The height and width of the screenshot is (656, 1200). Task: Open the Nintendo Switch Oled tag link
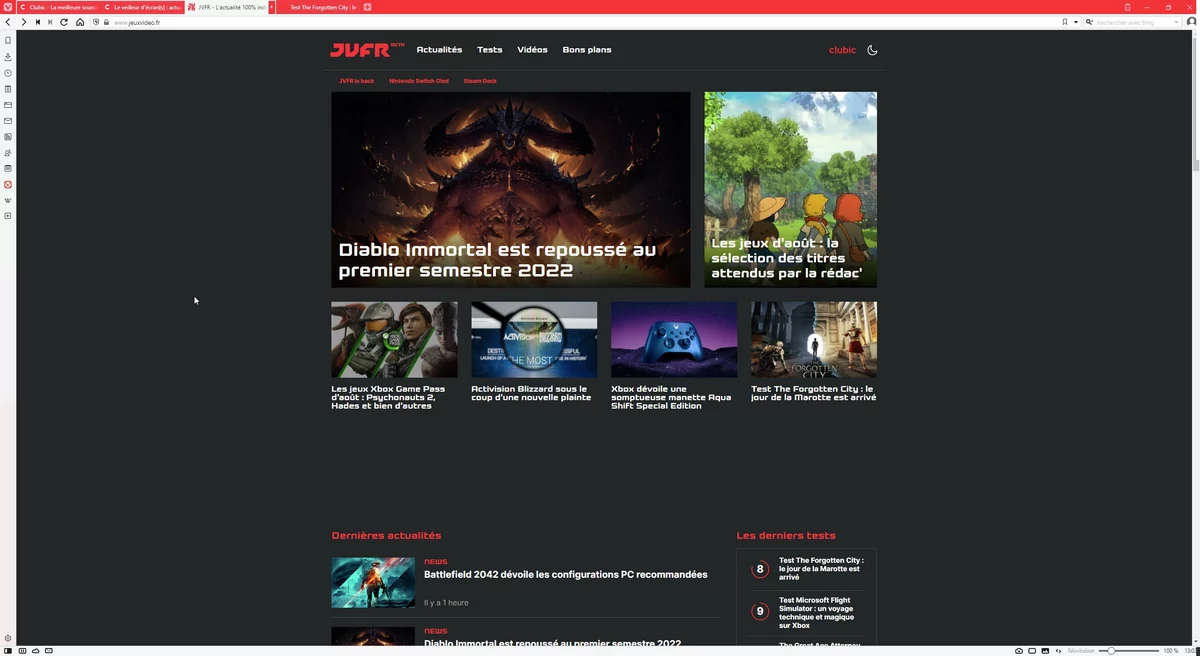click(419, 81)
